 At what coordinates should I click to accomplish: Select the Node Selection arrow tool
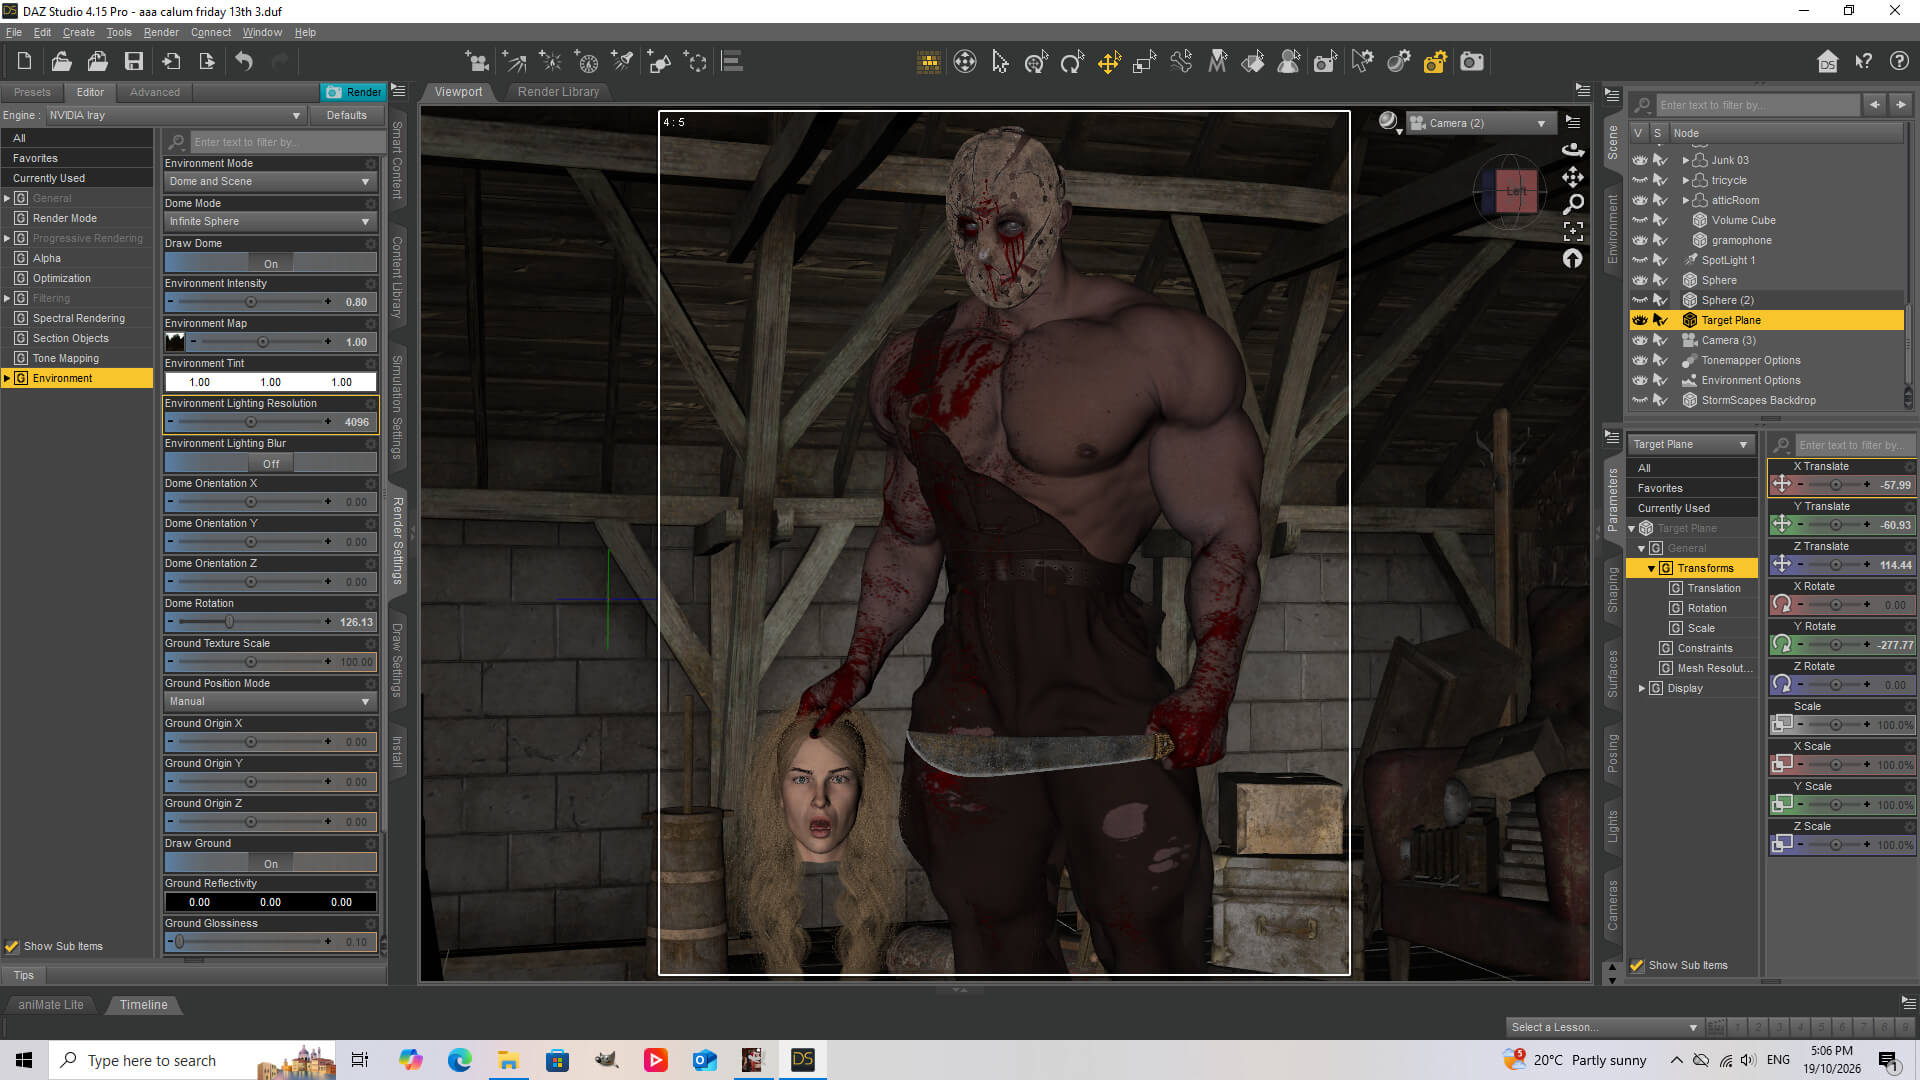tap(1000, 63)
